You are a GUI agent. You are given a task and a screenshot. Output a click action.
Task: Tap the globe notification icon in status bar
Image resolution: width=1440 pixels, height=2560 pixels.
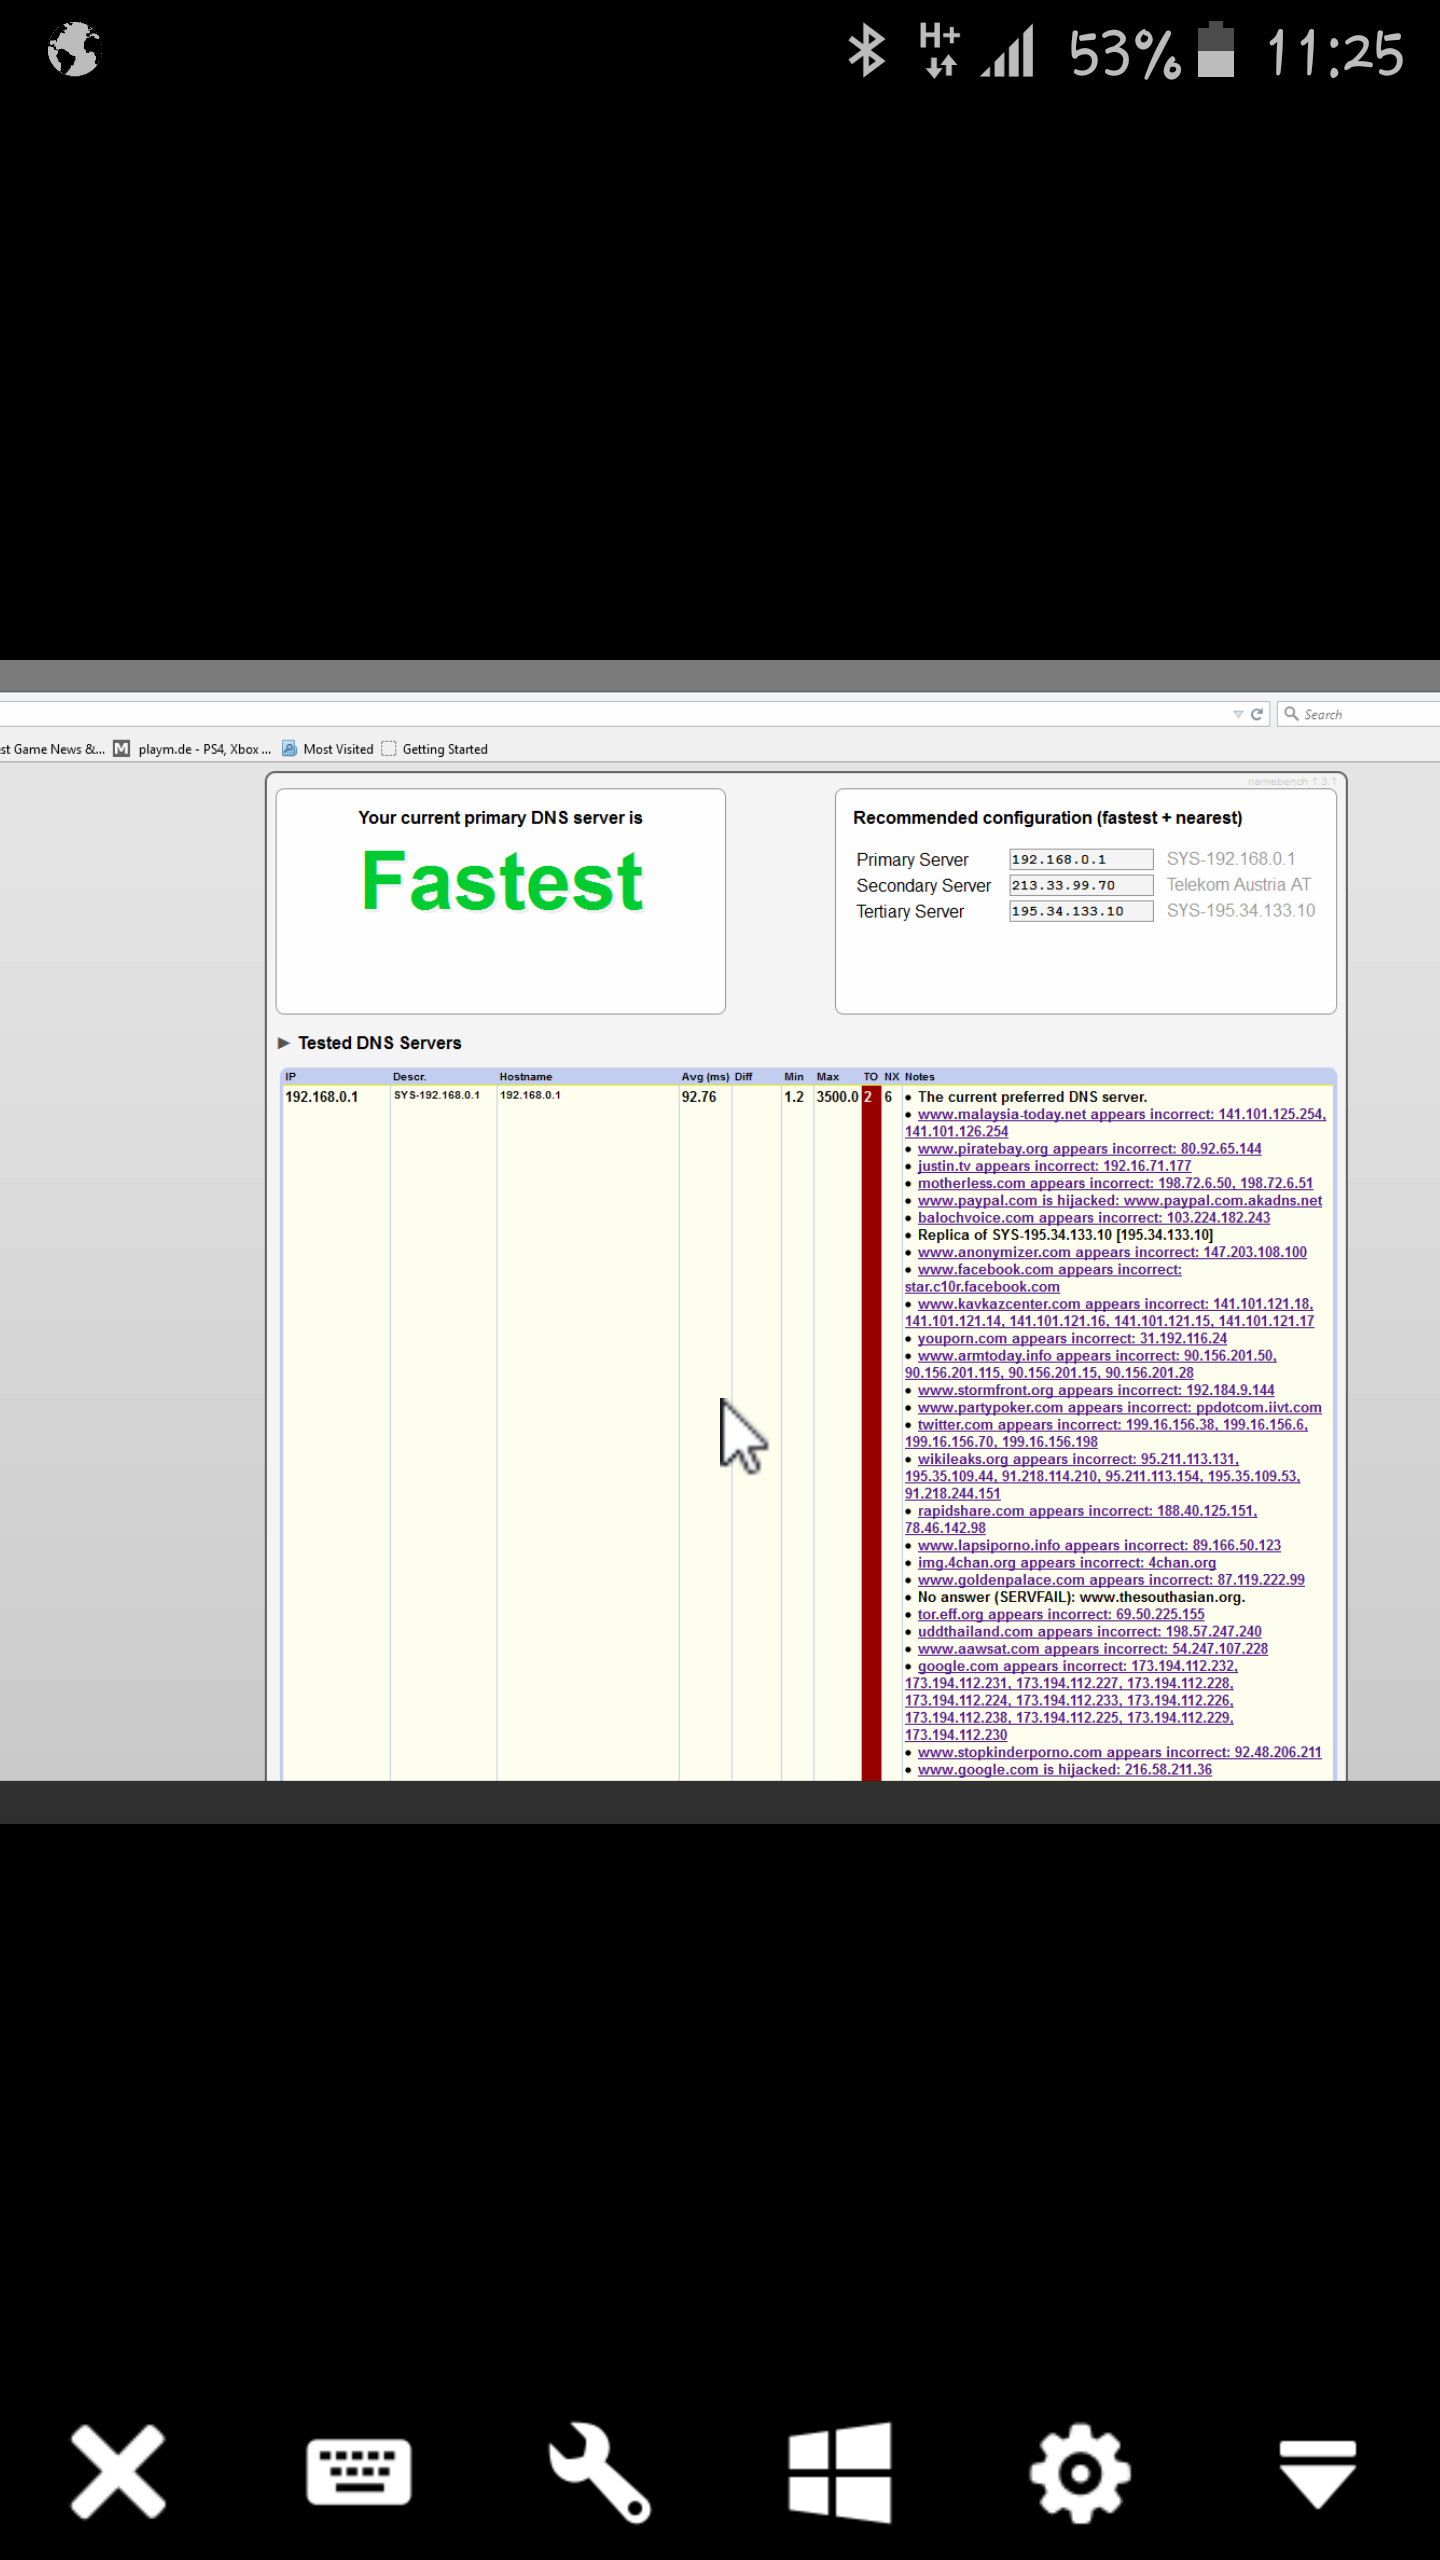coord(74,49)
